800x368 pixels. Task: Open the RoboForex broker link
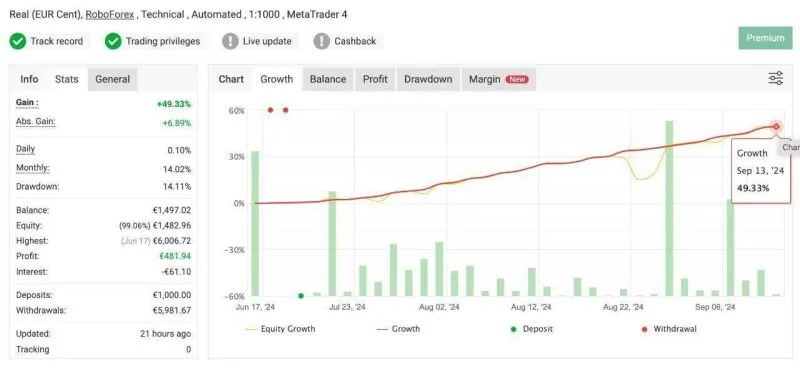pos(110,15)
